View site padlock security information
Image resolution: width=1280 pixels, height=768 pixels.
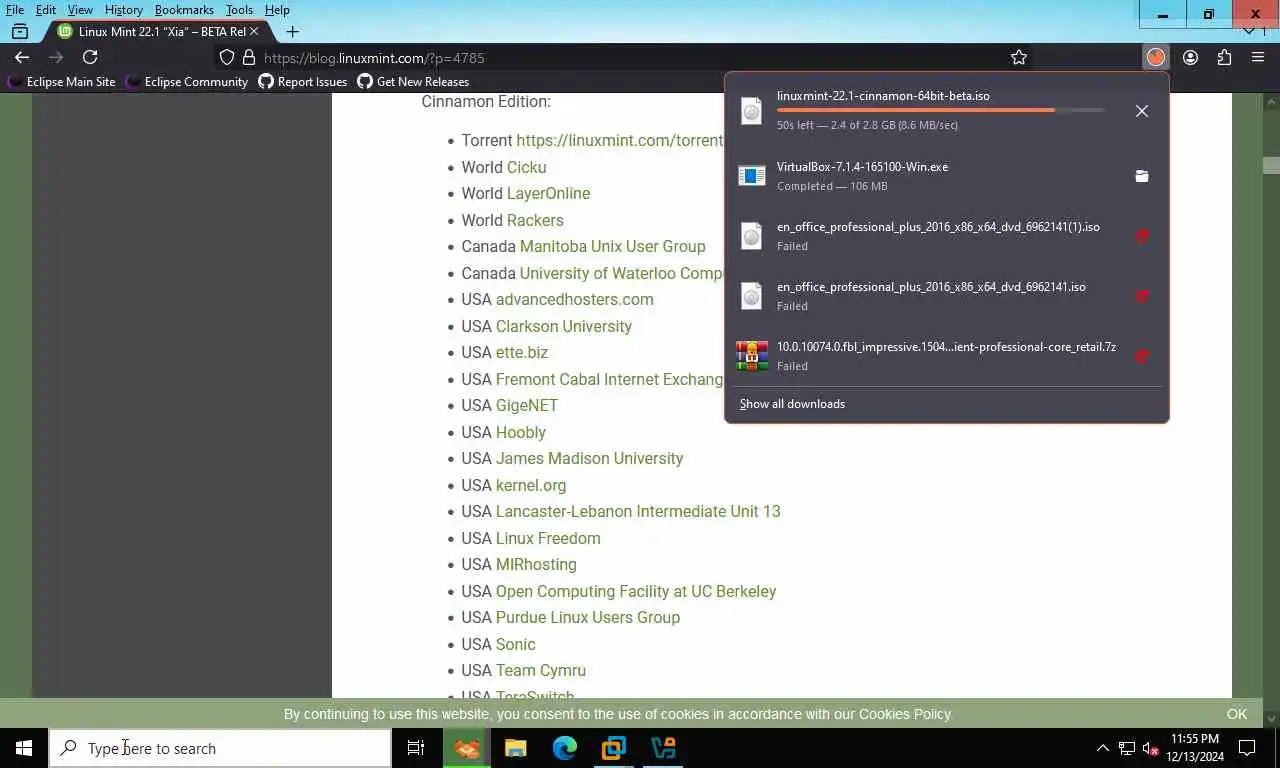(x=249, y=57)
